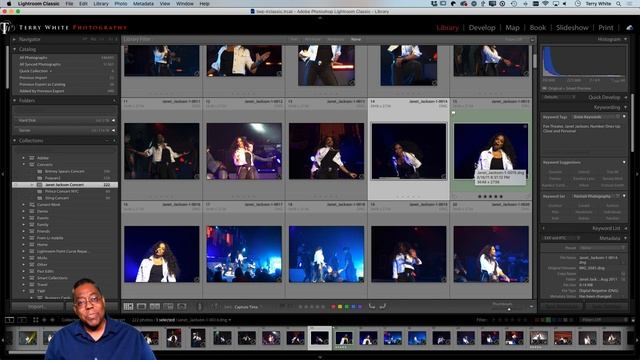The image size is (640, 360).
Task: Rotate photo counterclockwise using toolbar arrow
Action: [372, 306]
